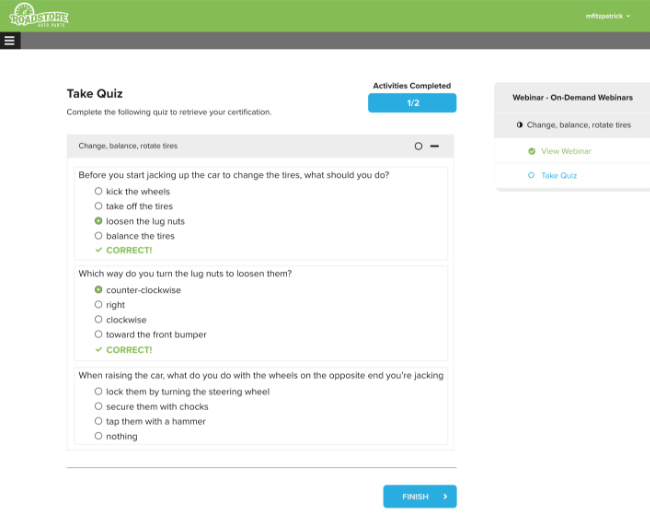Click the circle status icon in quiz header
Viewport: 650px width, 525px height.
coord(418,146)
